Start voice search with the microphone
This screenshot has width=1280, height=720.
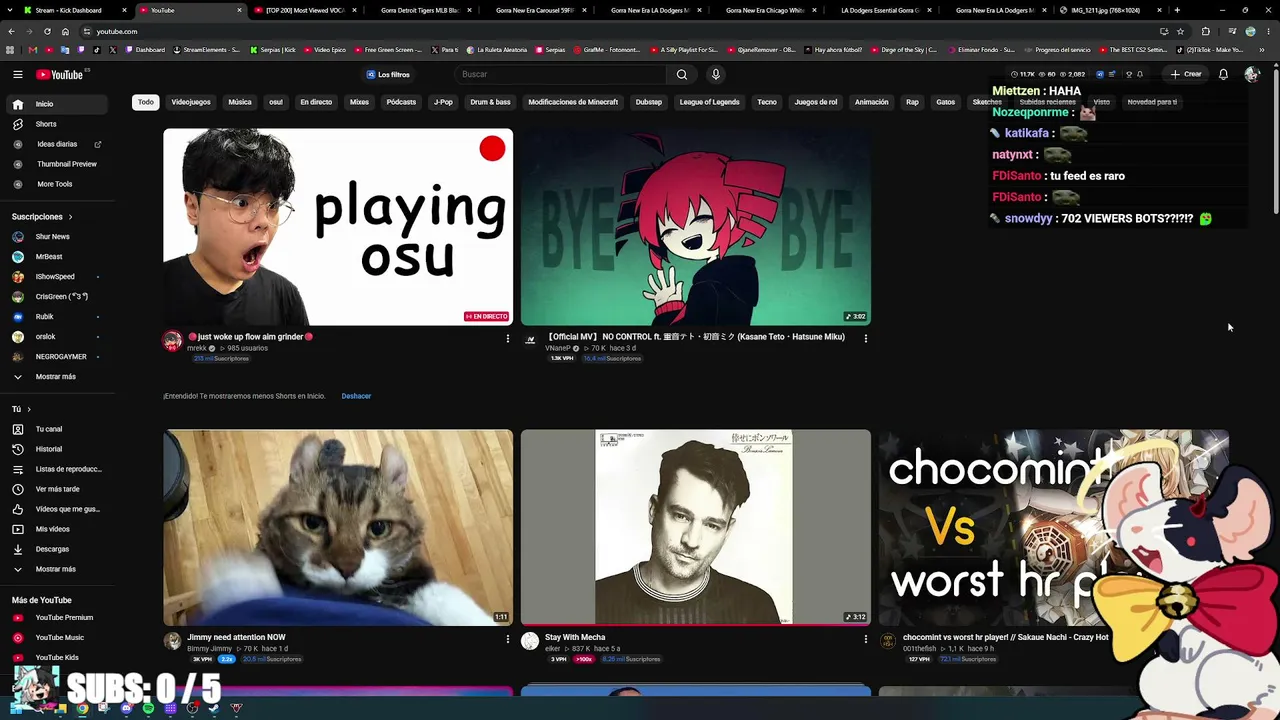[x=715, y=74]
